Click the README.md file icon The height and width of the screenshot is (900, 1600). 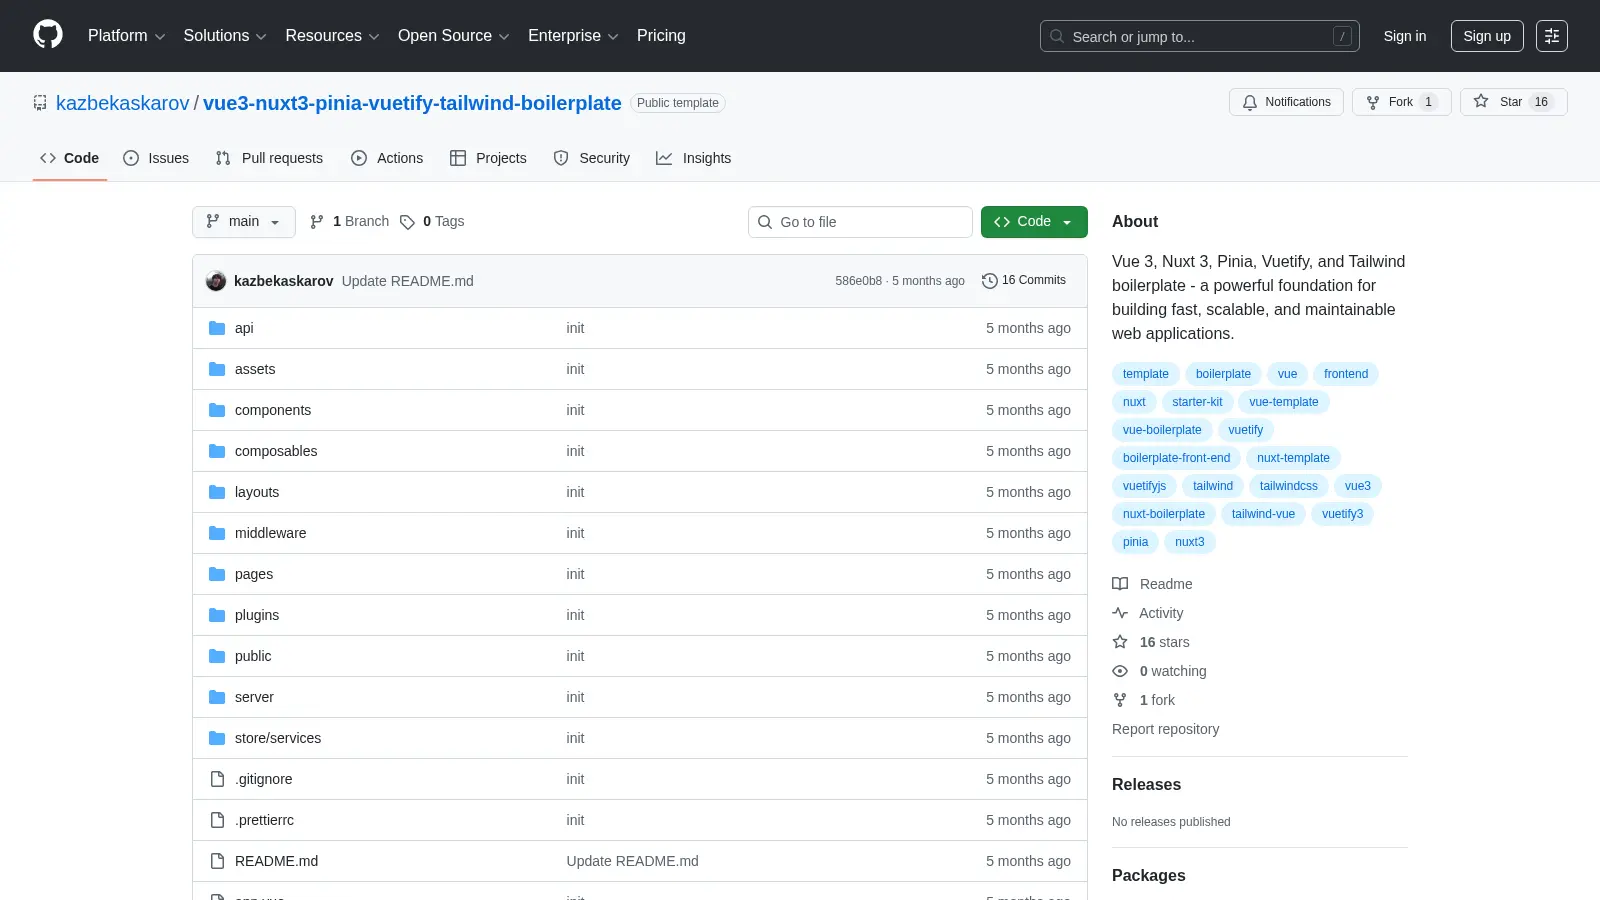coord(217,861)
